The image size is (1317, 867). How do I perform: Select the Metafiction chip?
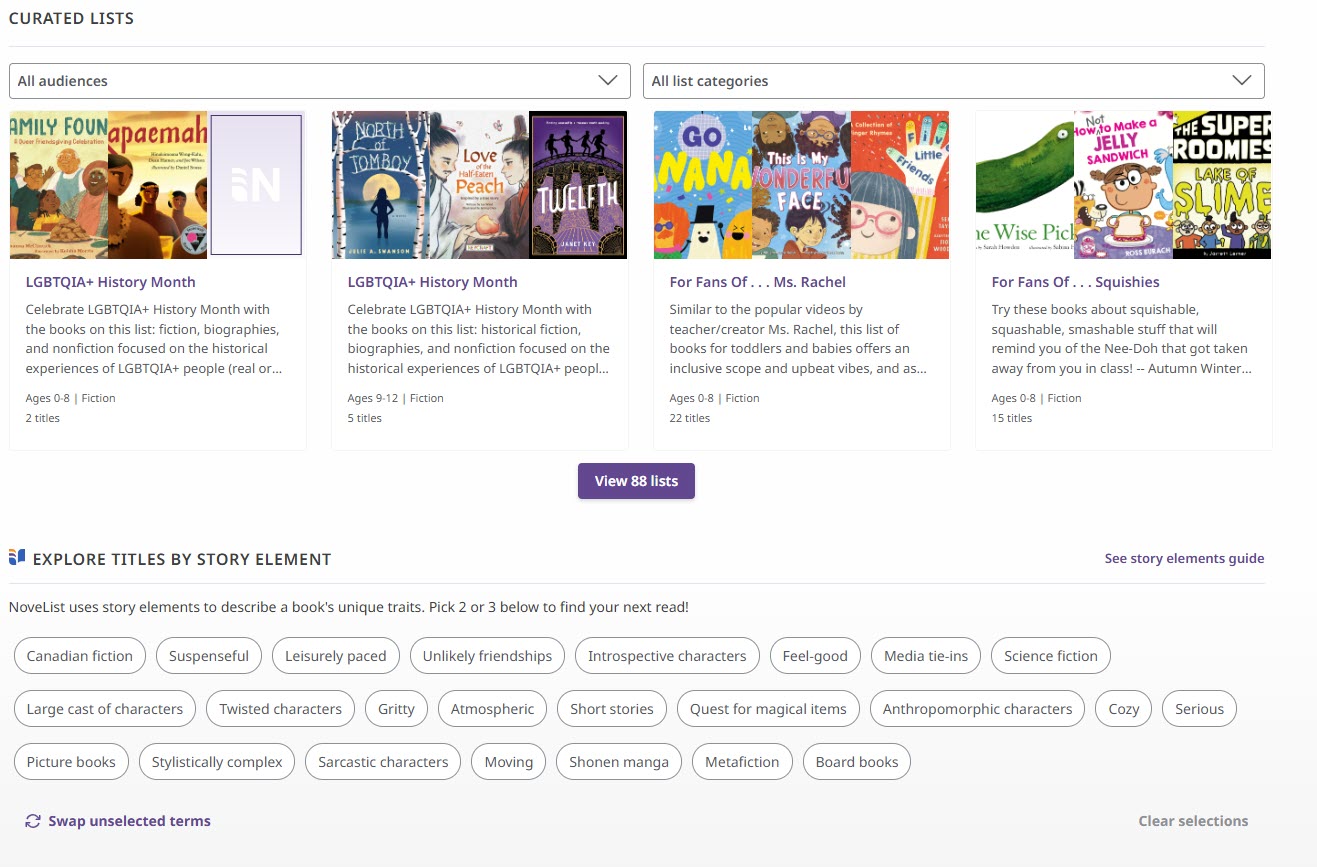tap(742, 762)
